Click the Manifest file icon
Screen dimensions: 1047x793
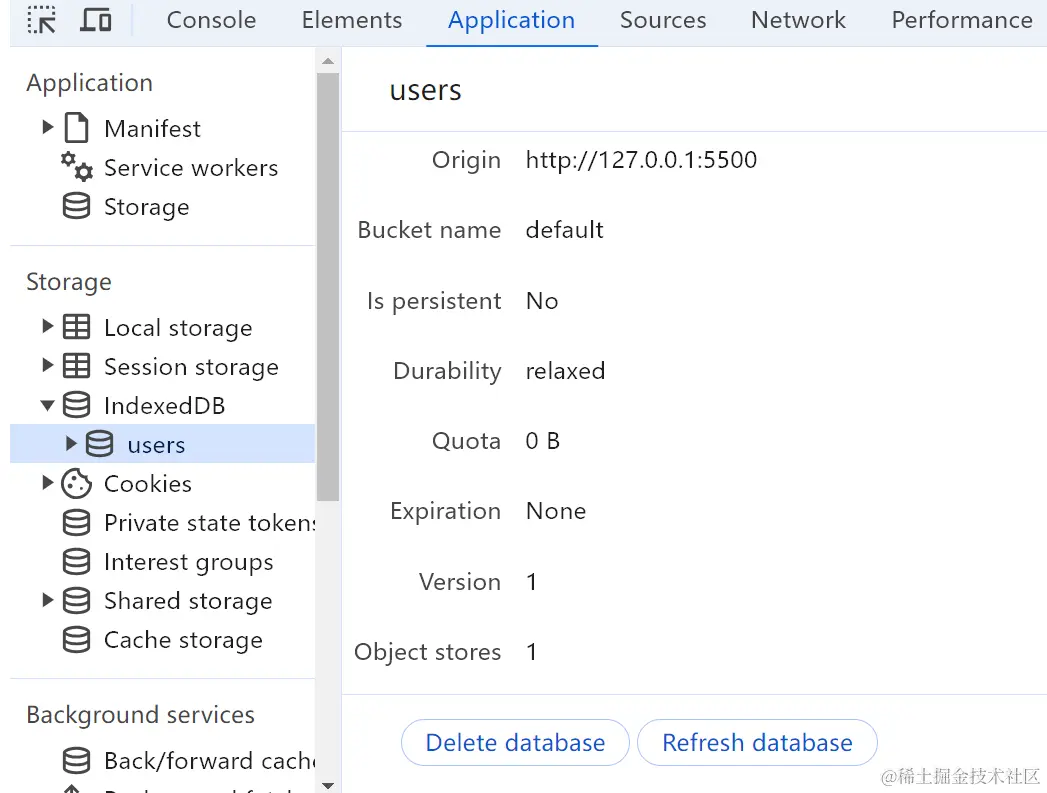pyautogui.click(x=76, y=128)
